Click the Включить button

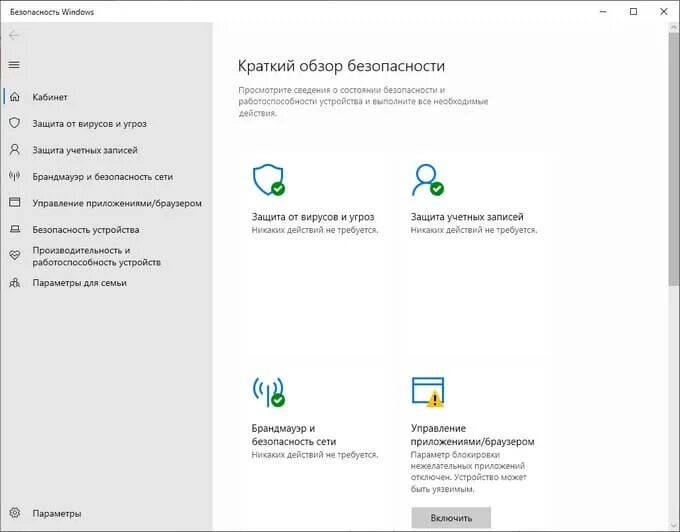(451, 518)
